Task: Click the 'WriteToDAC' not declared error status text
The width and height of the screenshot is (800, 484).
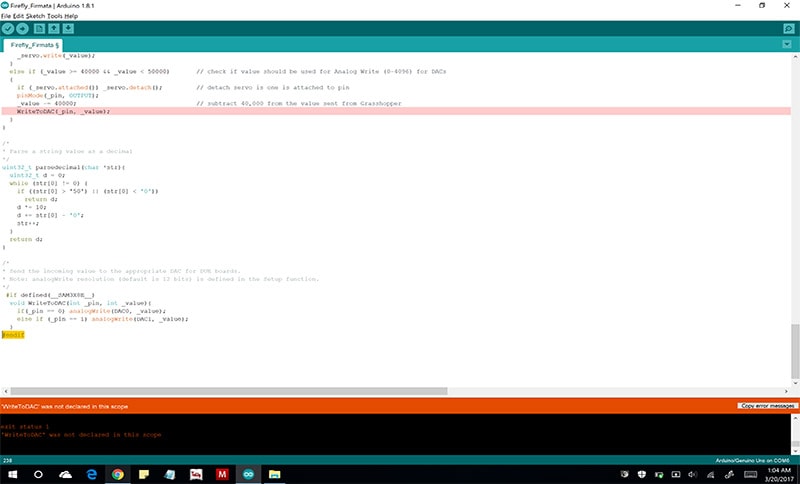Action: [x=64, y=406]
